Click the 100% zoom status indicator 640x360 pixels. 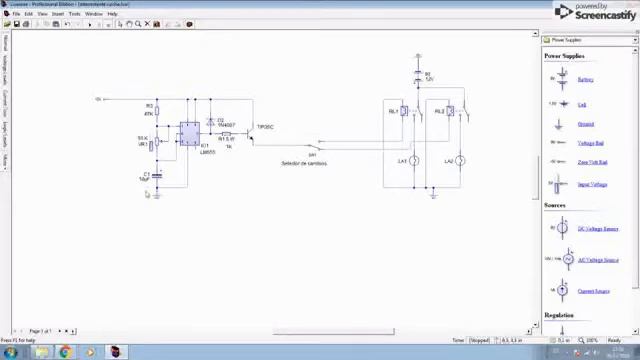pyautogui.click(x=588, y=340)
